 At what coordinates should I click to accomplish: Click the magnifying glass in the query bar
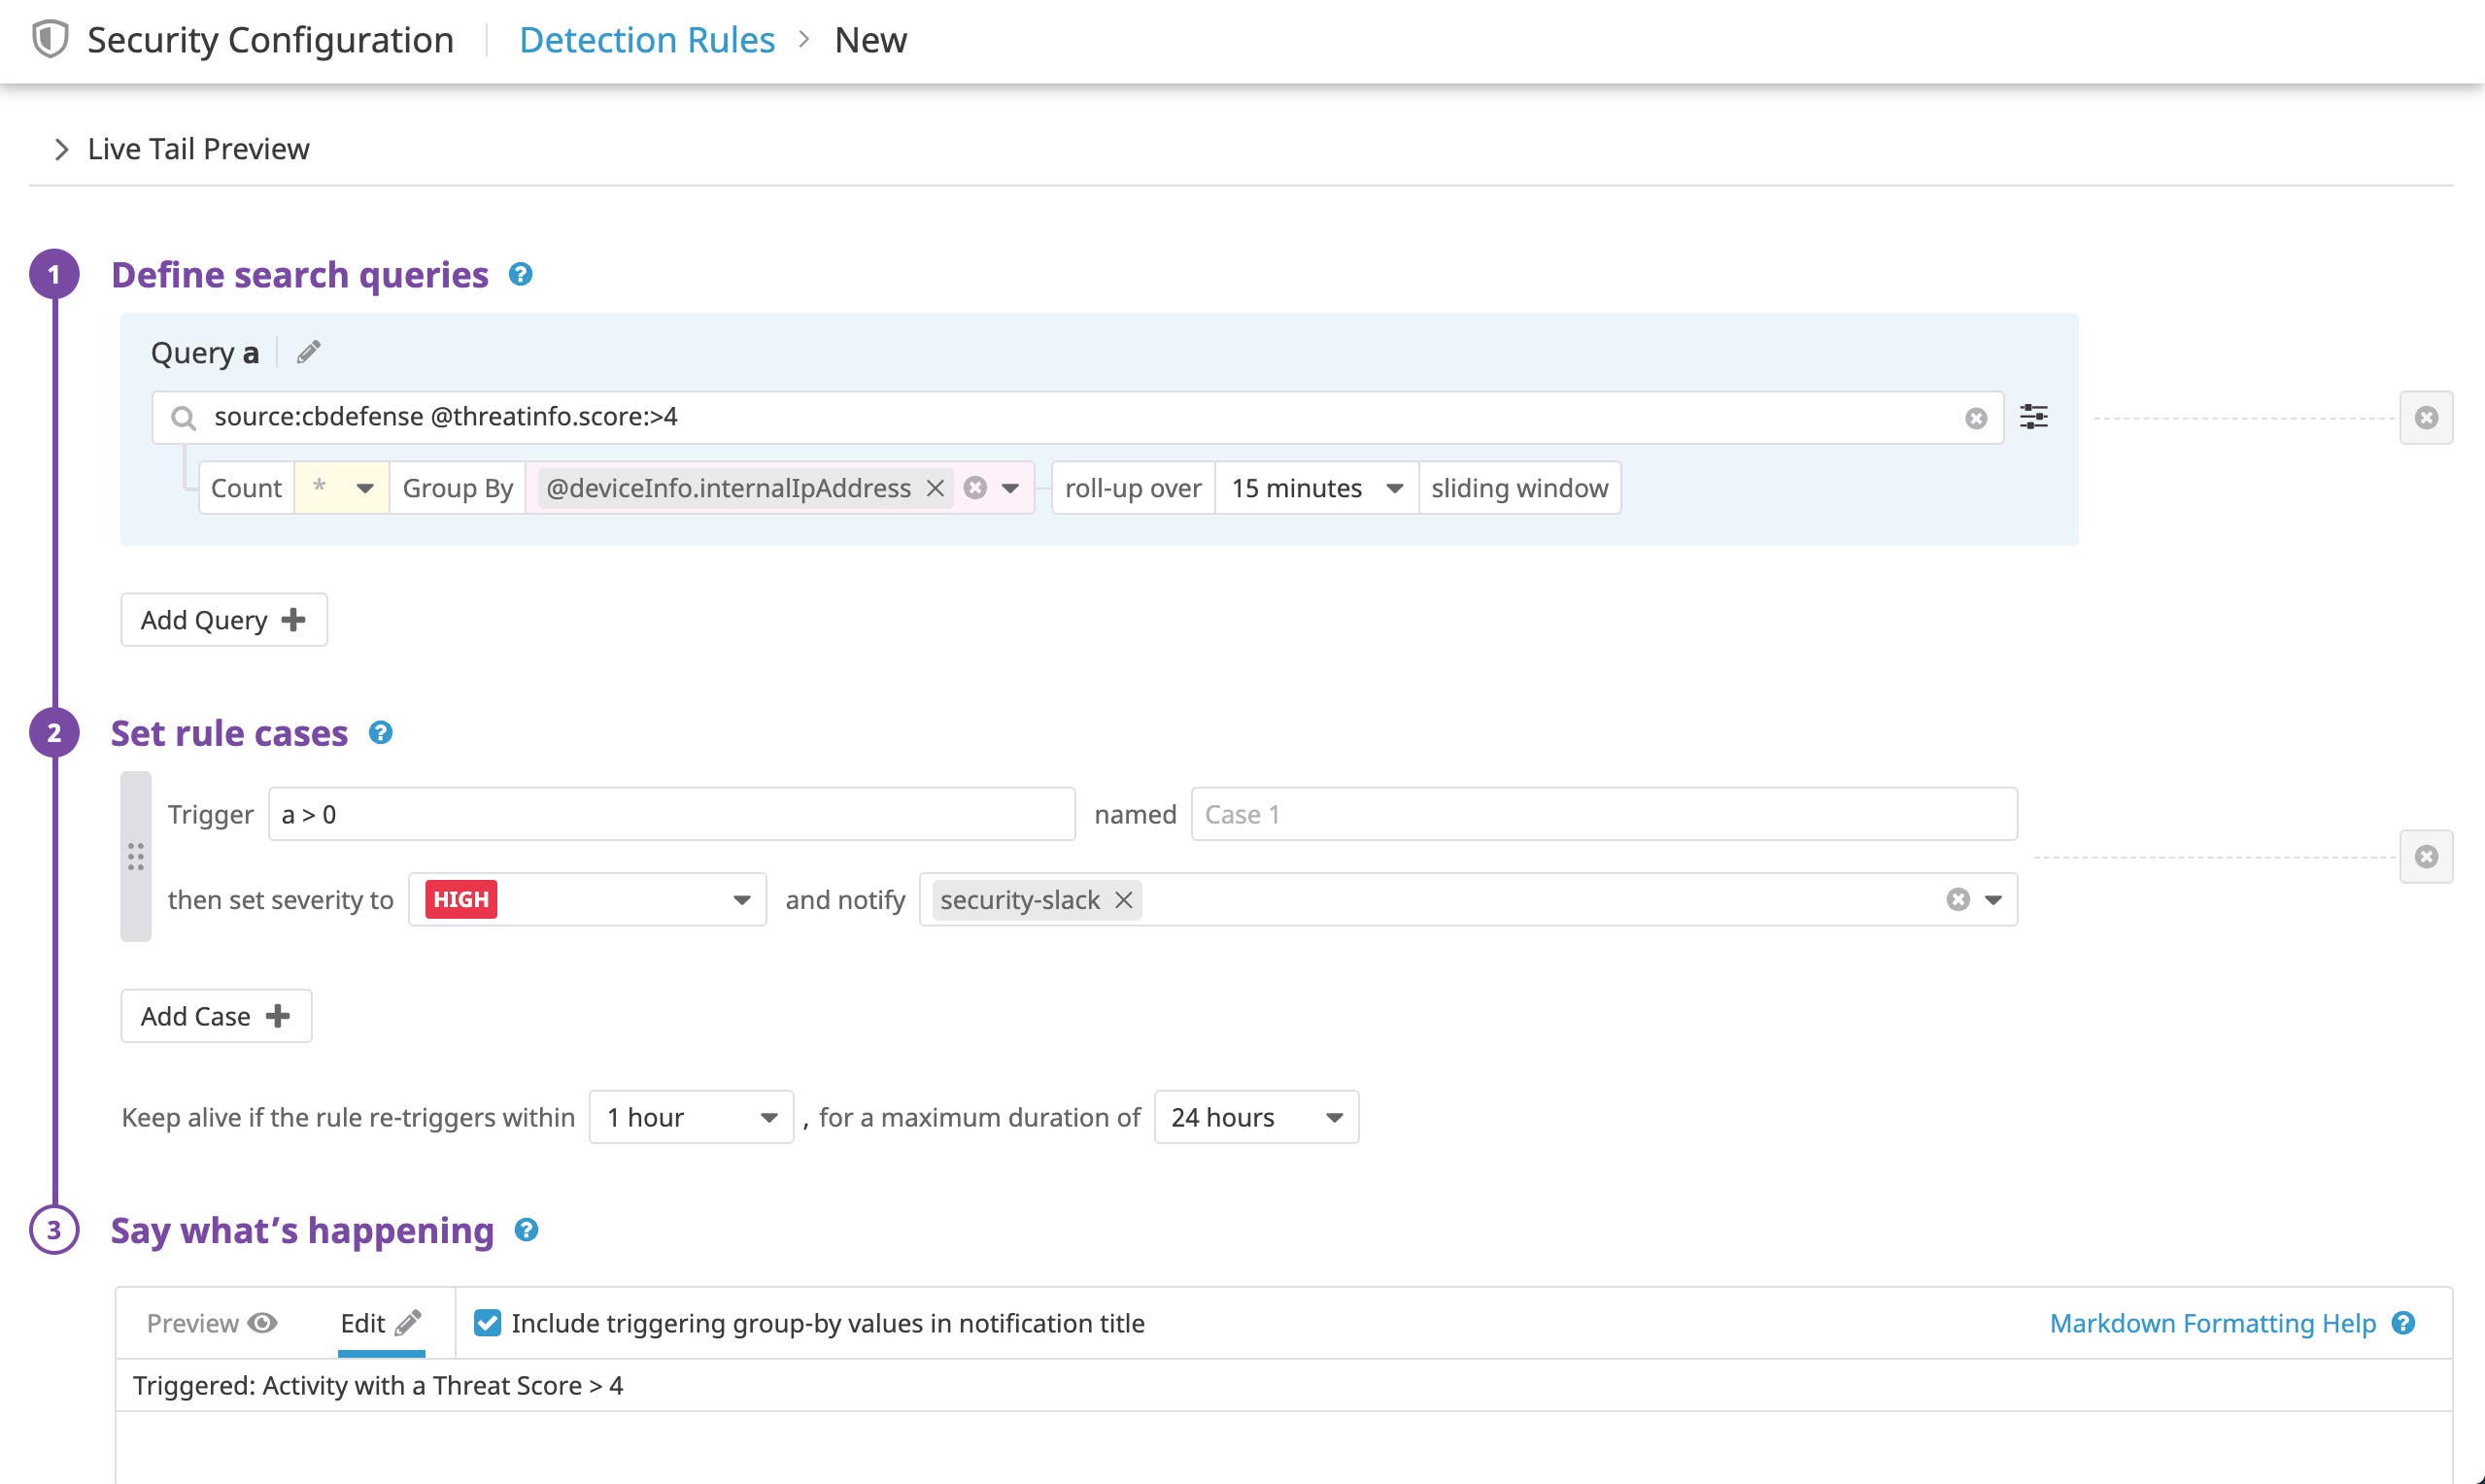point(184,417)
